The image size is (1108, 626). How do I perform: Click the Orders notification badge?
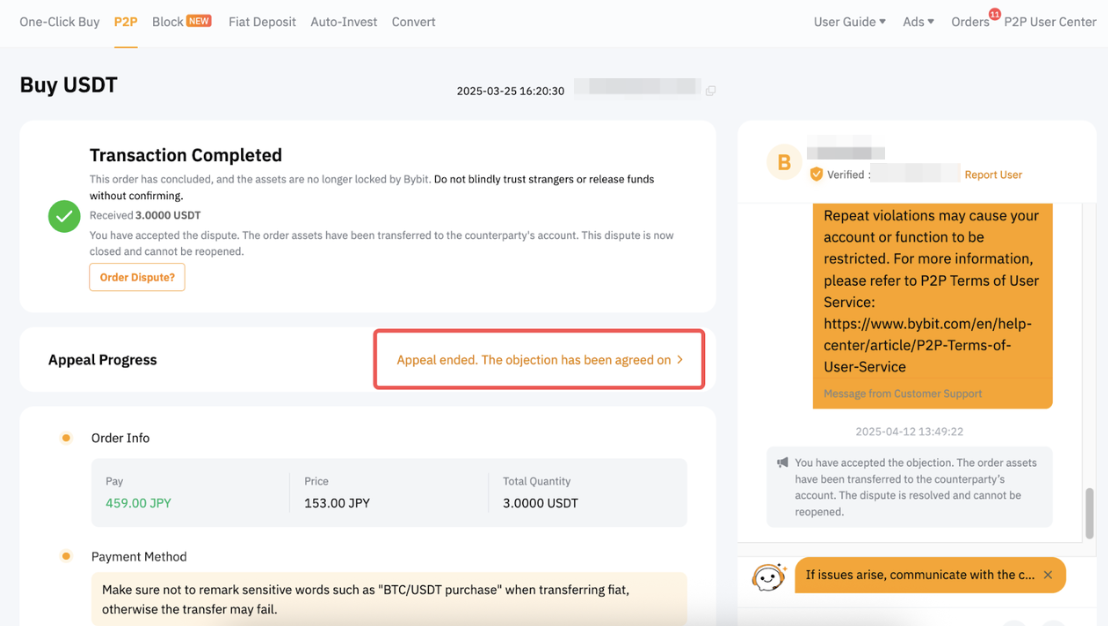tap(994, 14)
